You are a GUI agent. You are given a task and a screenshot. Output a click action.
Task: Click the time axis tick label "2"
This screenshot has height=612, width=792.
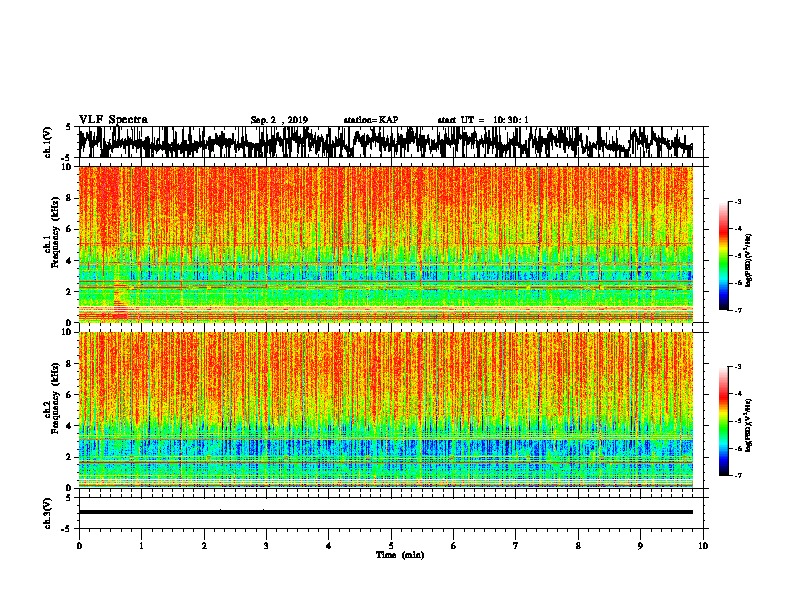[204, 546]
